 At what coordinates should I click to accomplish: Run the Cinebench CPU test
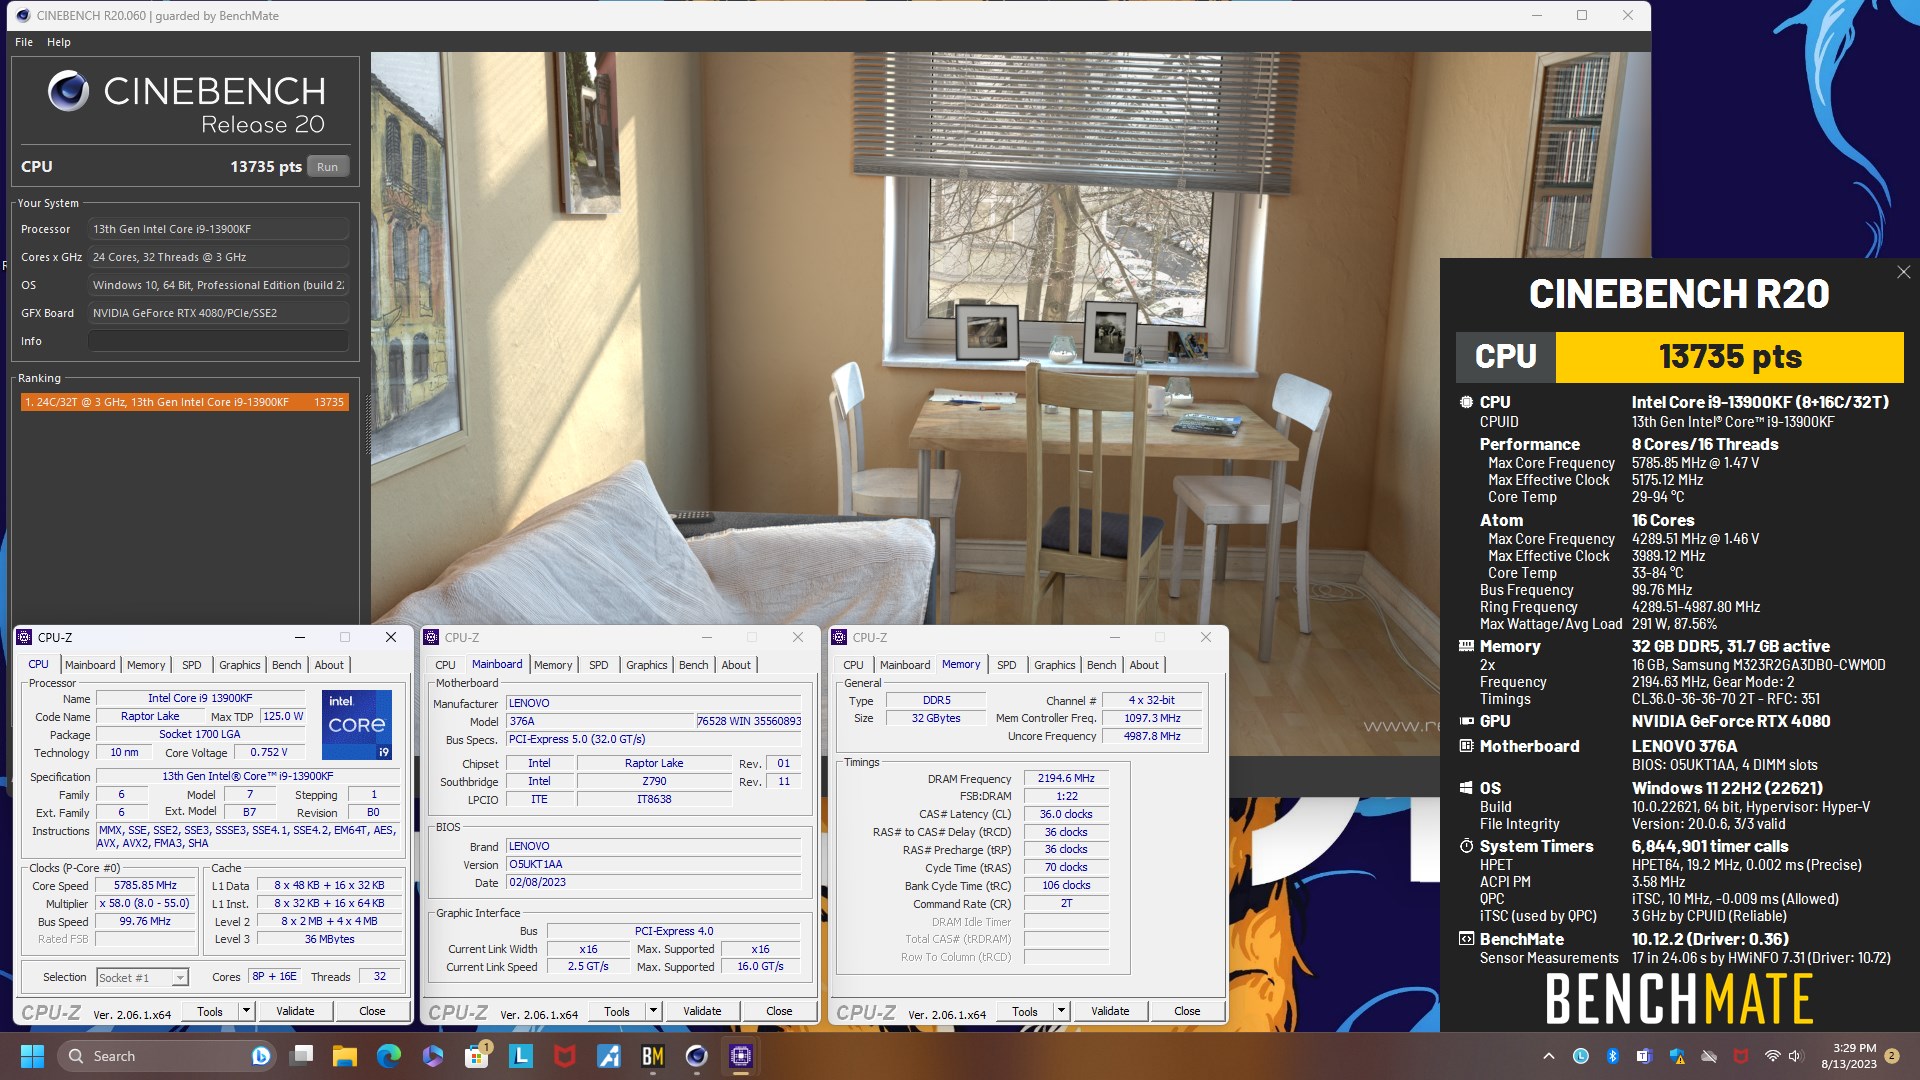tap(328, 167)
